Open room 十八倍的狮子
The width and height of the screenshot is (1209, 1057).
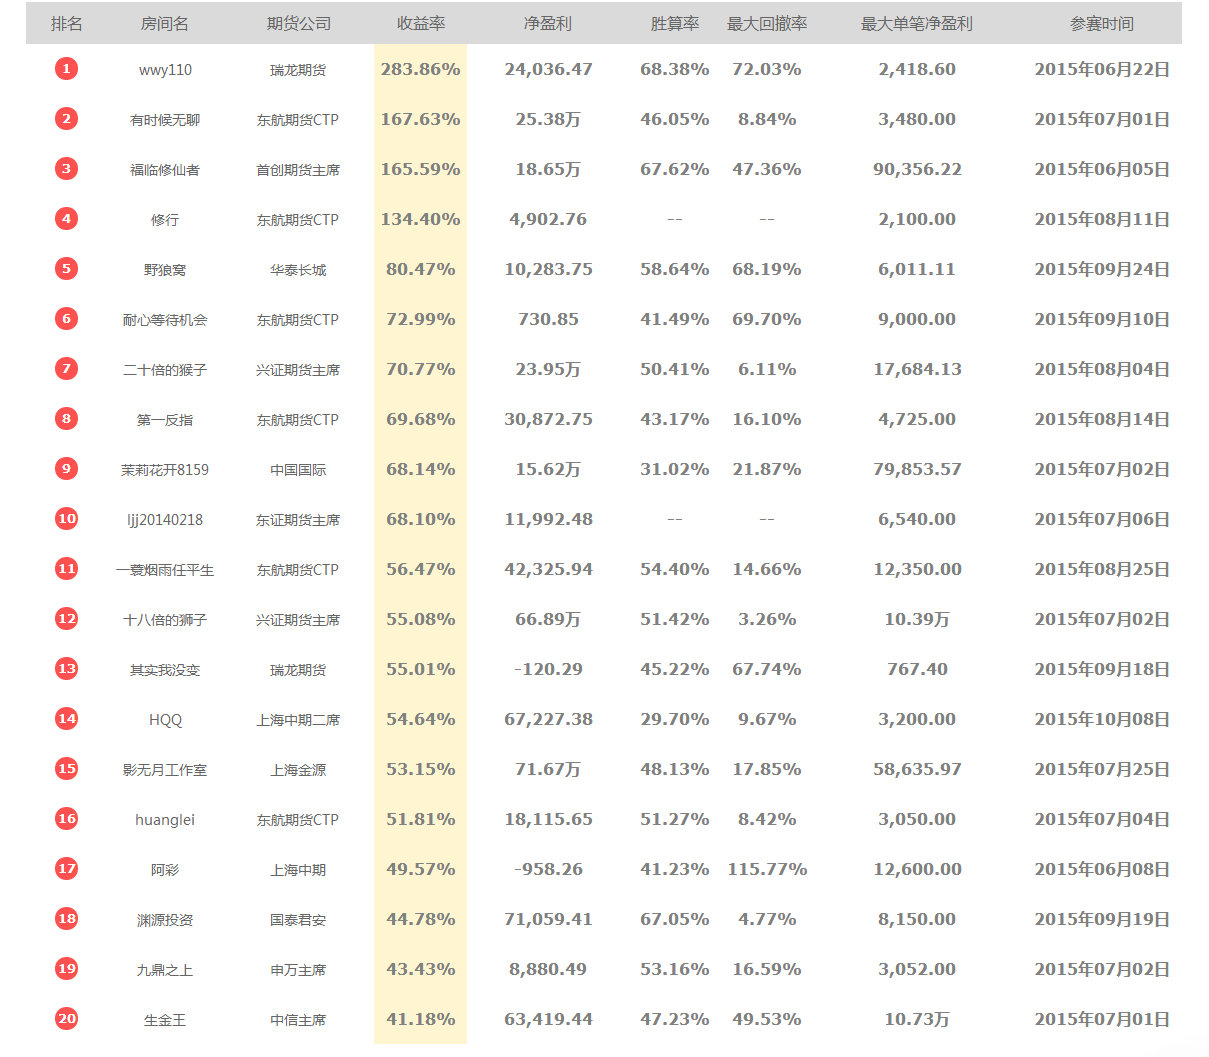(165, 620)
